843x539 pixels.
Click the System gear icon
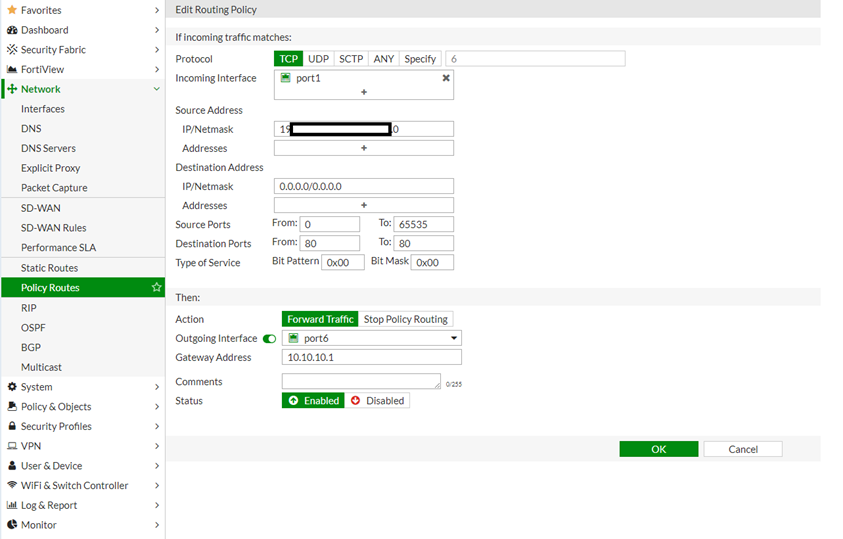(12, 387)
